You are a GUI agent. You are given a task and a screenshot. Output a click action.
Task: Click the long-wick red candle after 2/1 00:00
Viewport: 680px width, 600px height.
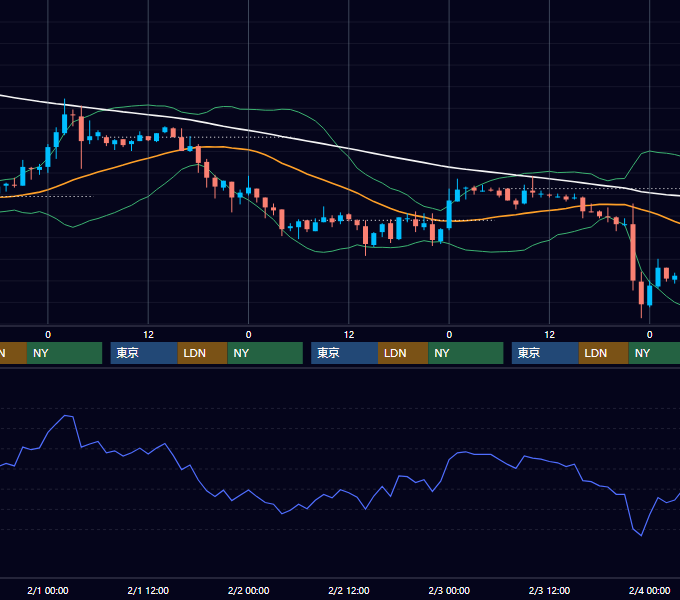click(81, 130)
